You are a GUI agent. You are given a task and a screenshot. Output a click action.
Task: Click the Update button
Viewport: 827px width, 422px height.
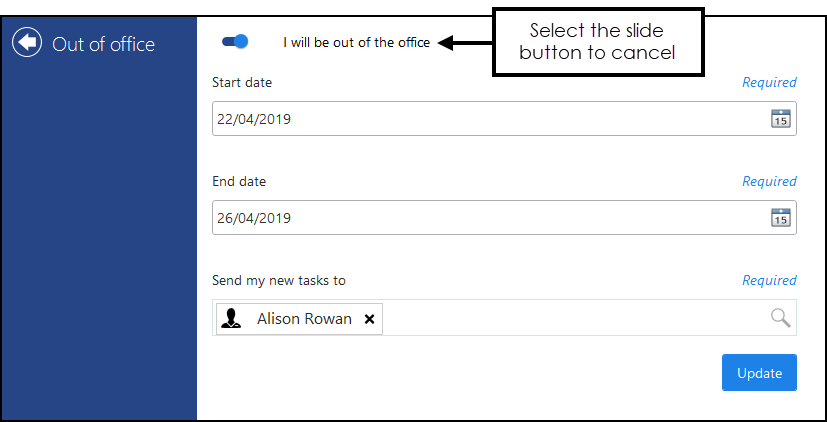759,373
